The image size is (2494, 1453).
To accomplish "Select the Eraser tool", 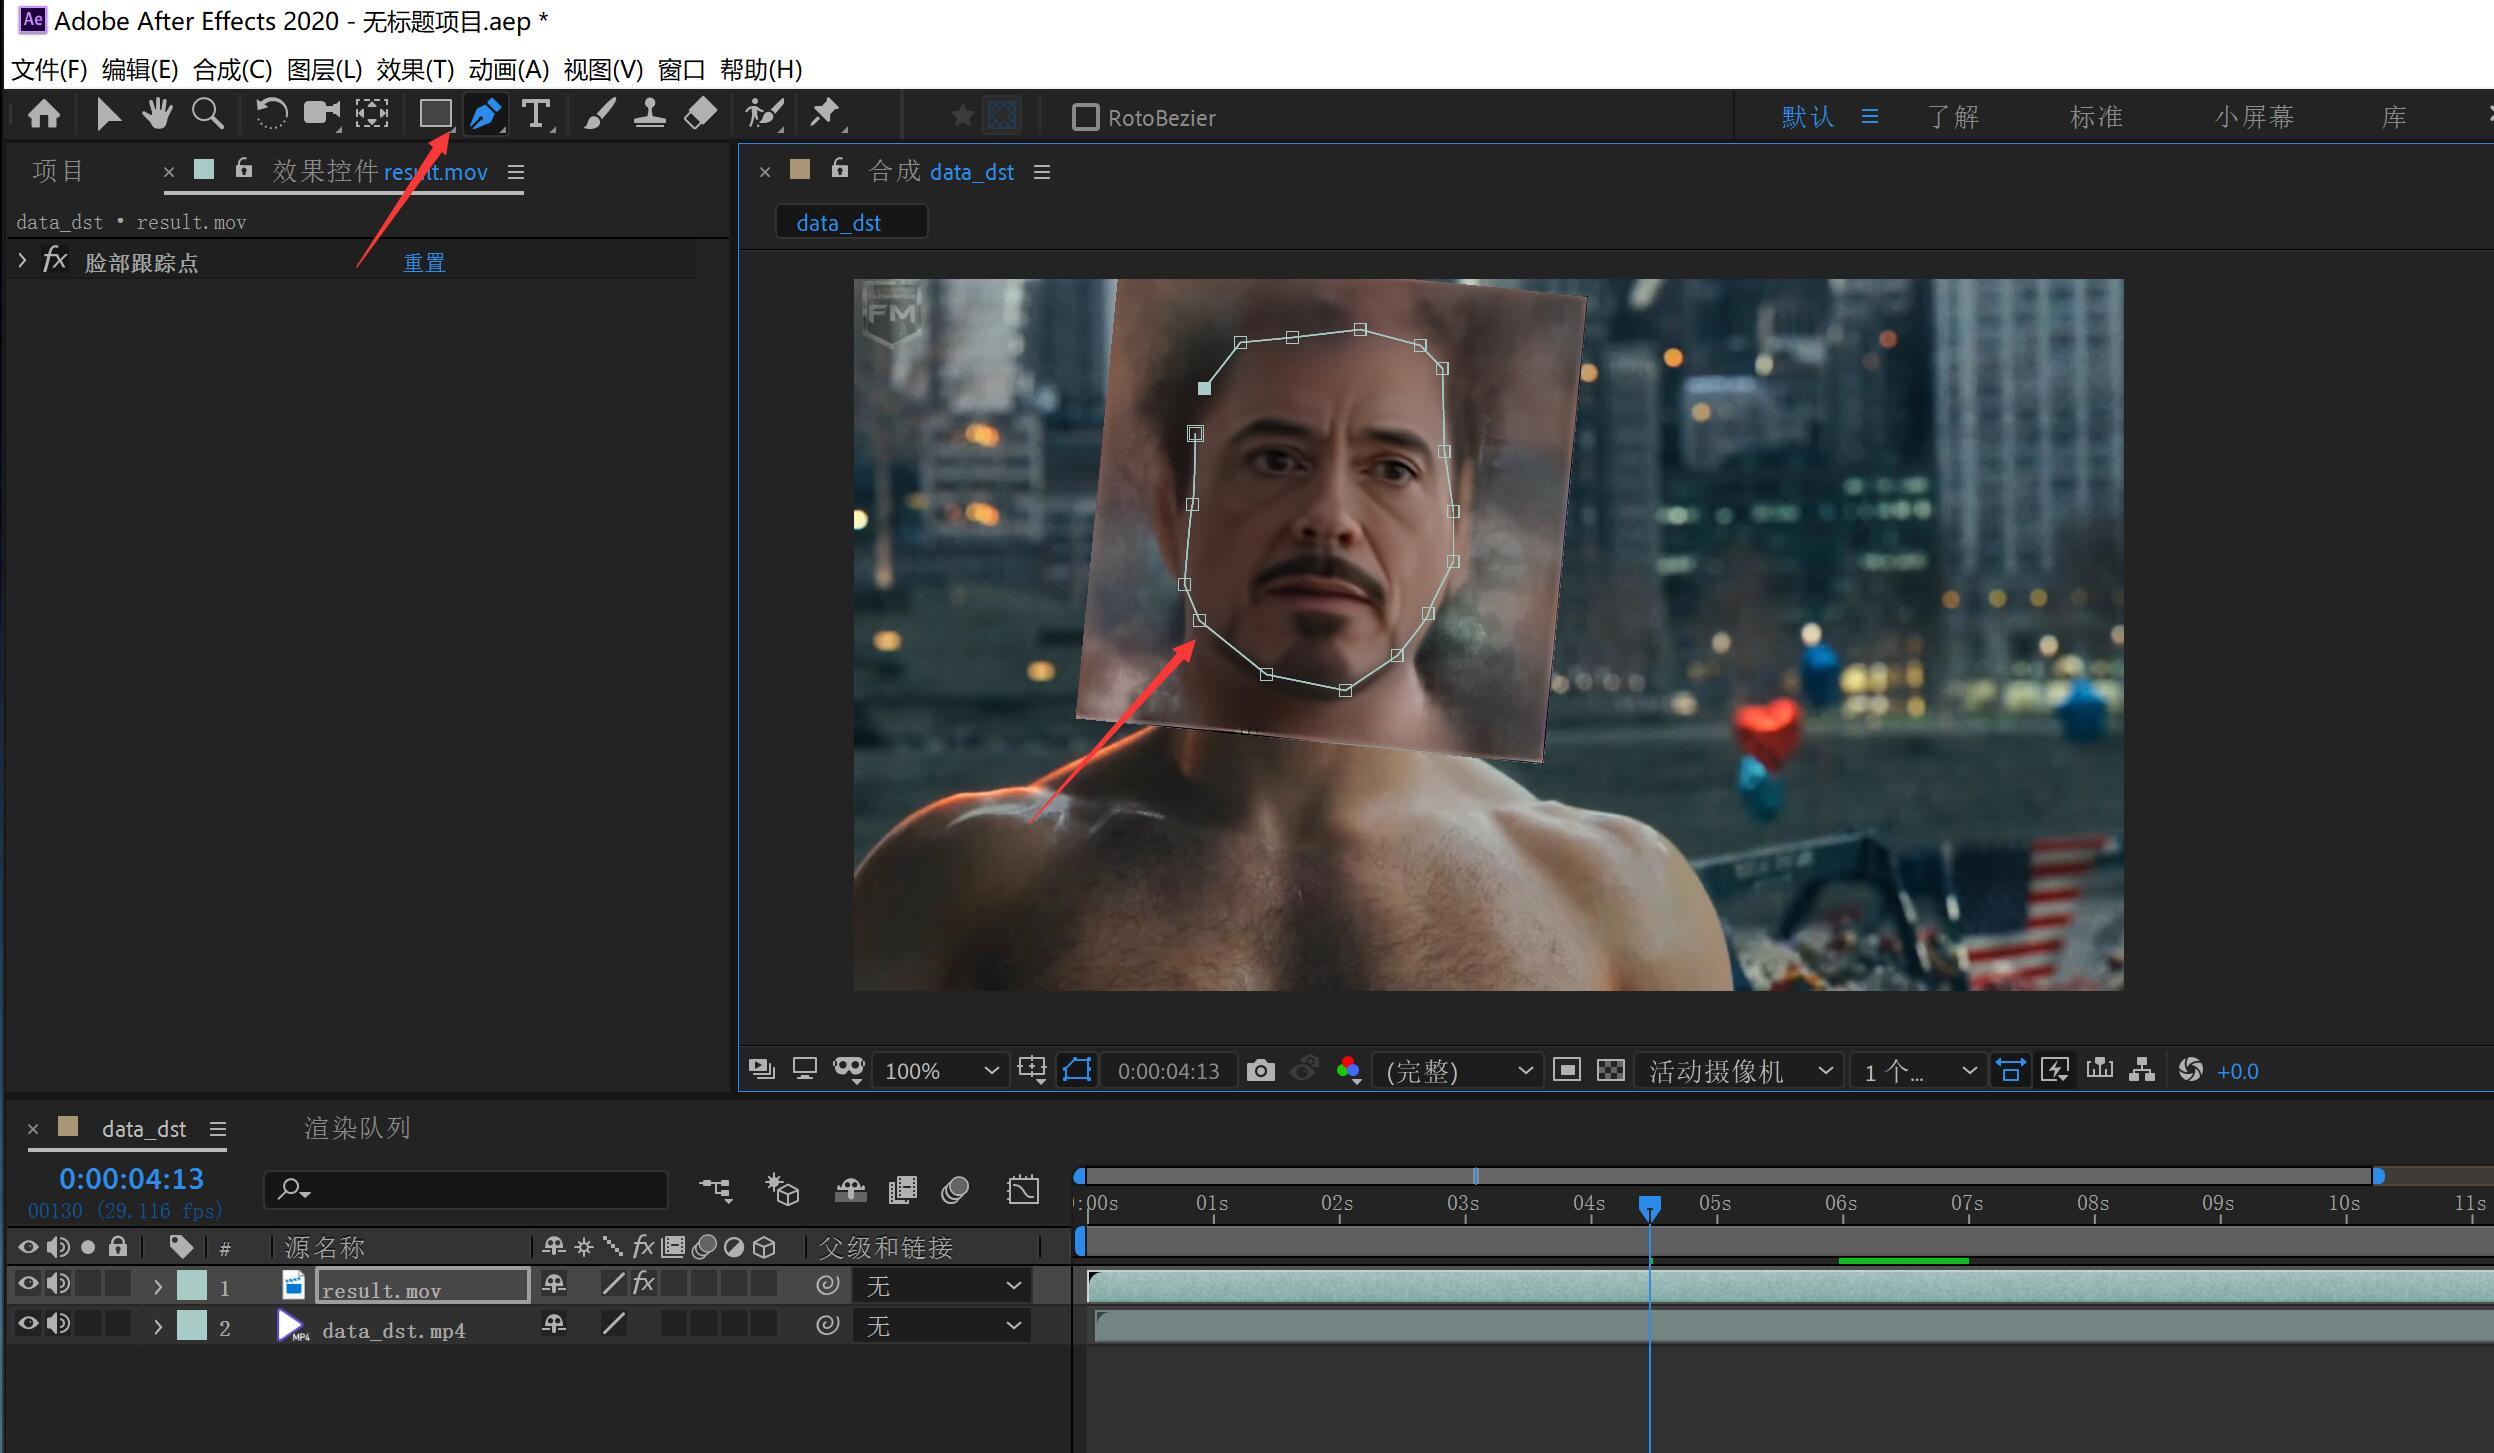I will point(700,115).
